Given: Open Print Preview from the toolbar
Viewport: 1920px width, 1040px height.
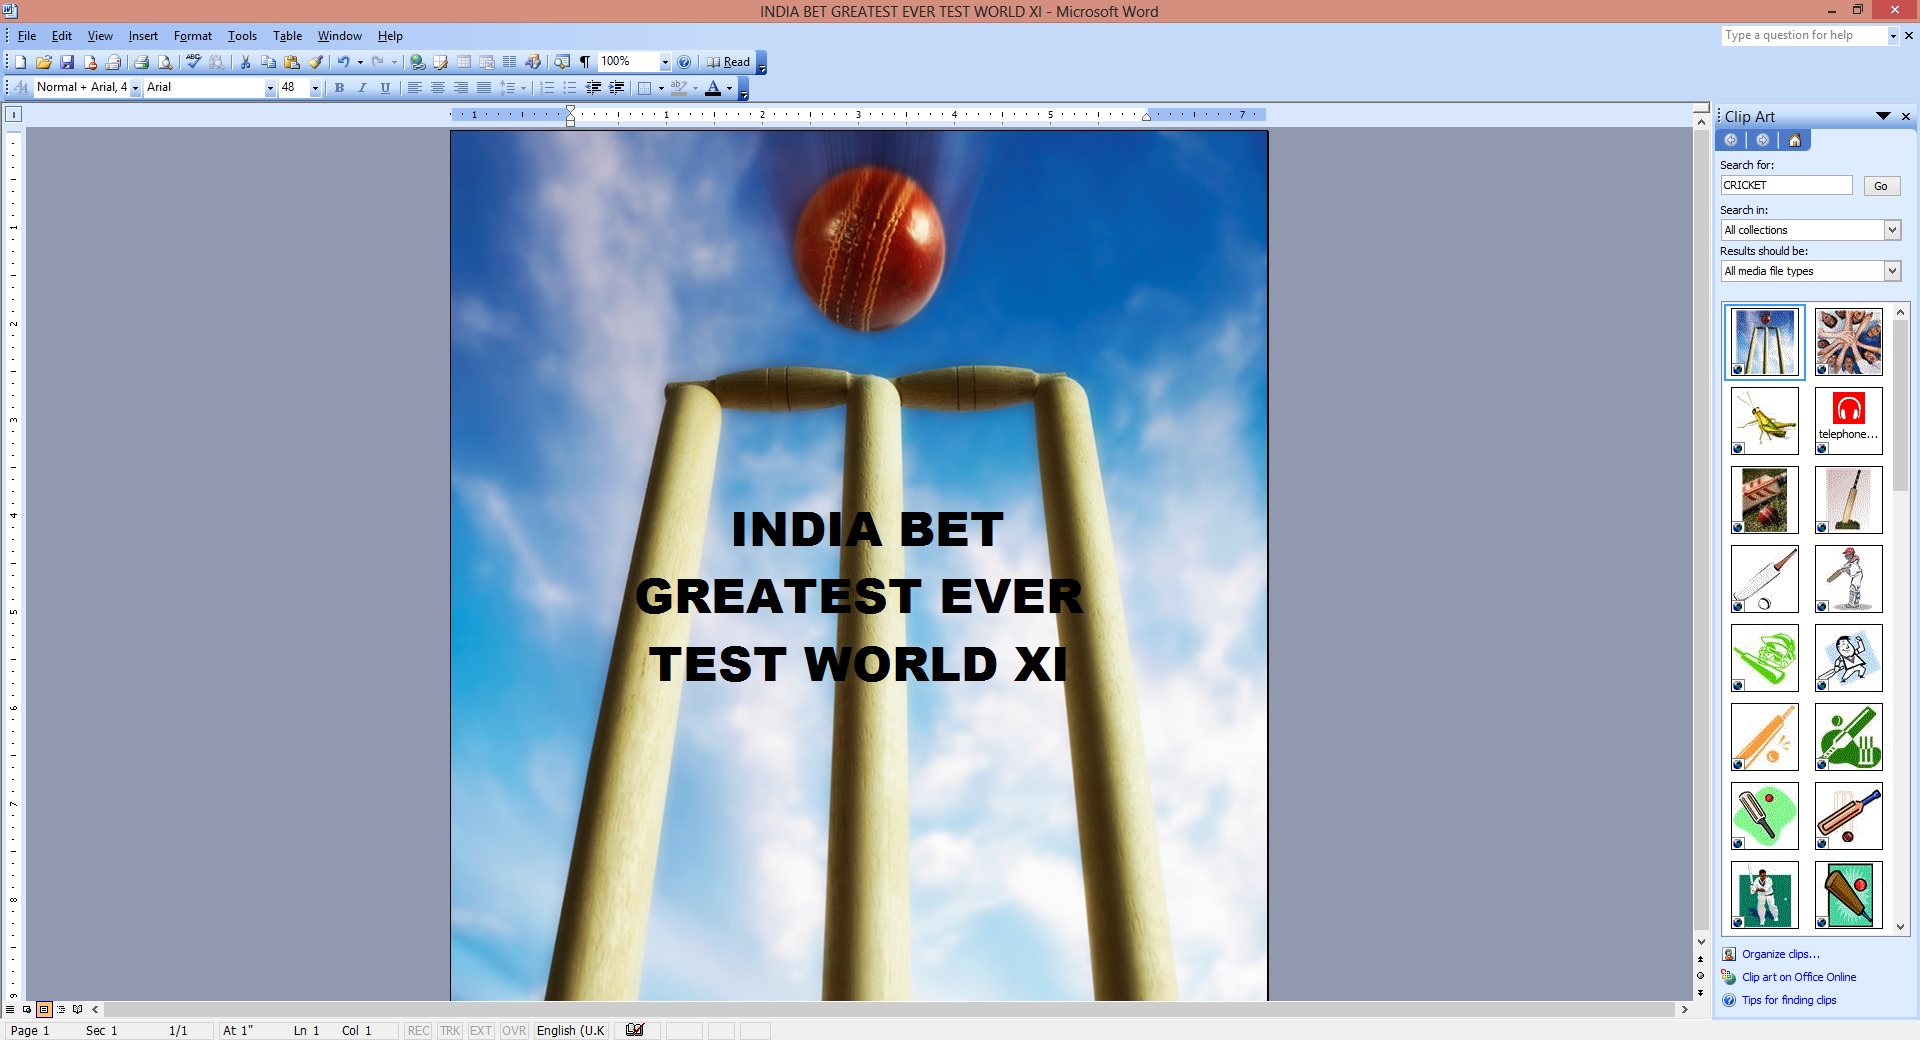Looking at the screenshot, I should [x=165, y=62].
